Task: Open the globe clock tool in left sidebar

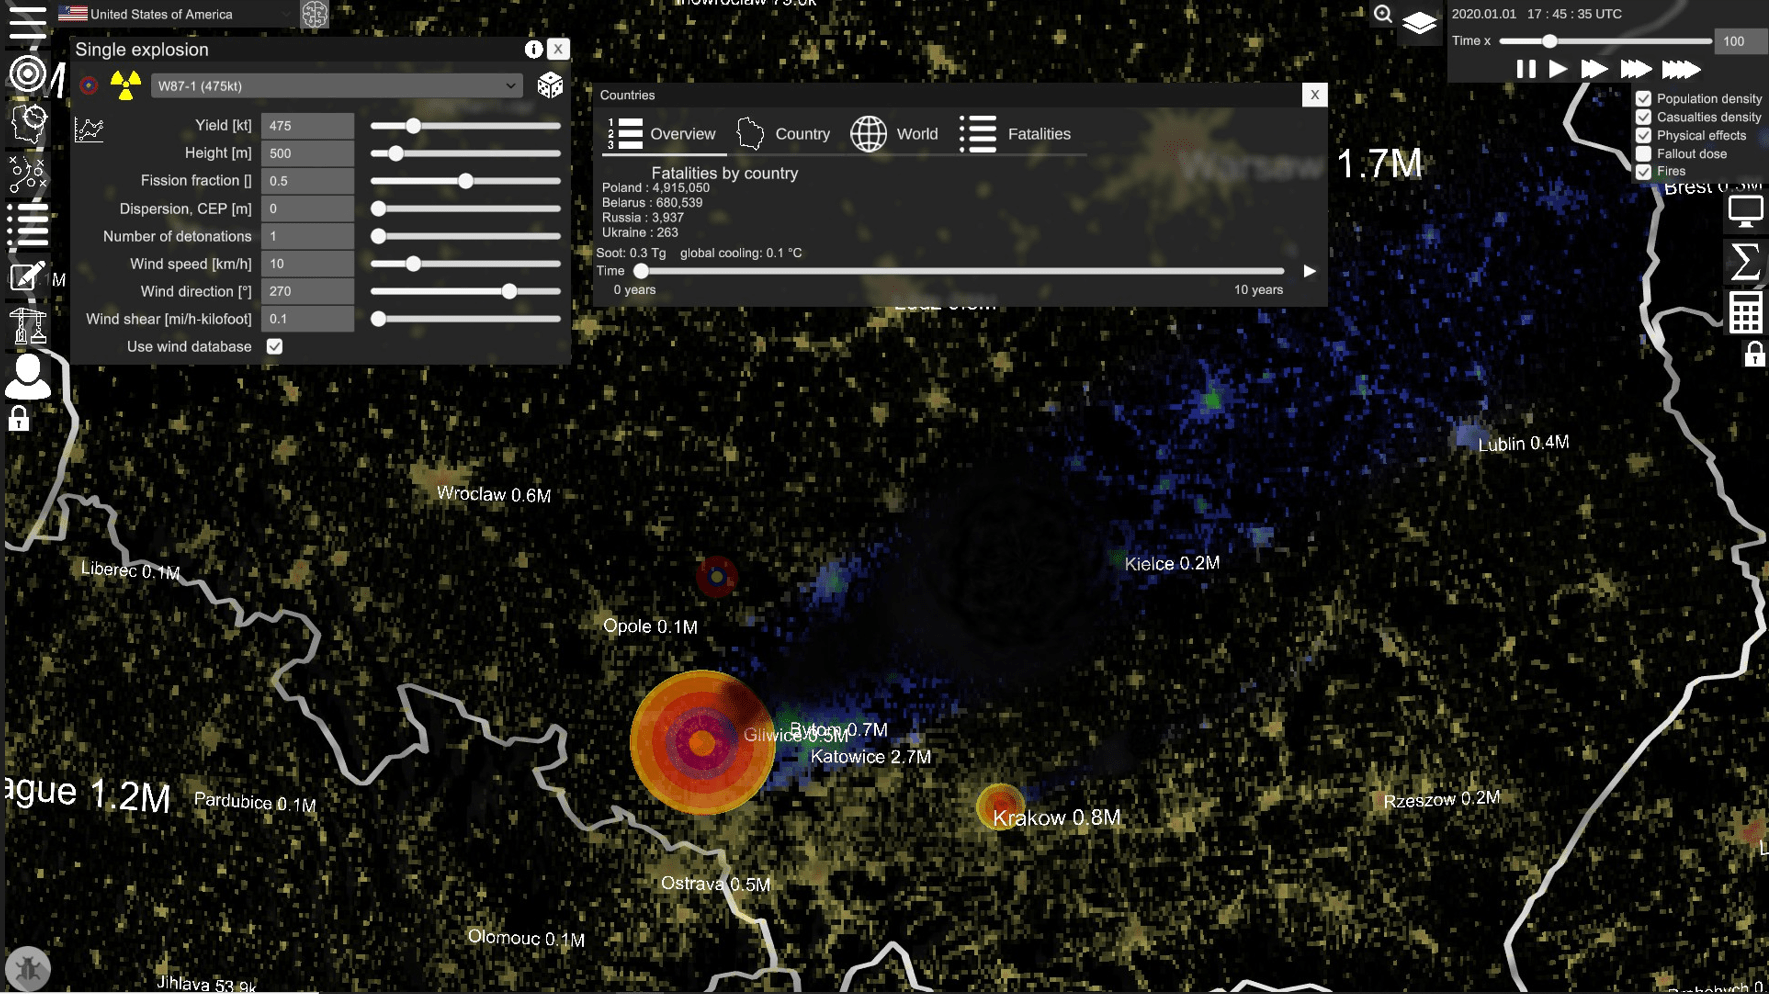Action: (x=28, y=124)
